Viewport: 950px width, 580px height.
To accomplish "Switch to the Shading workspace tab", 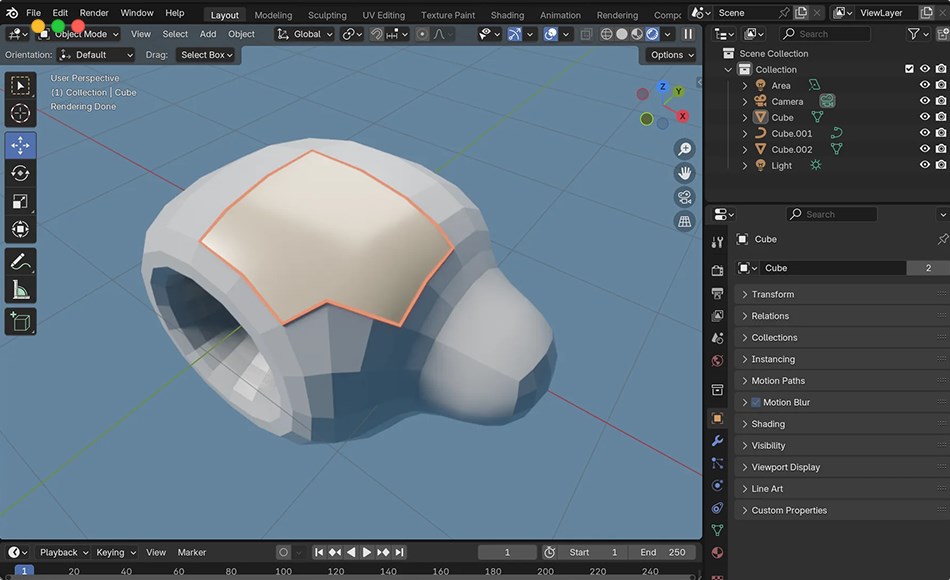I will tap(507, 14).
